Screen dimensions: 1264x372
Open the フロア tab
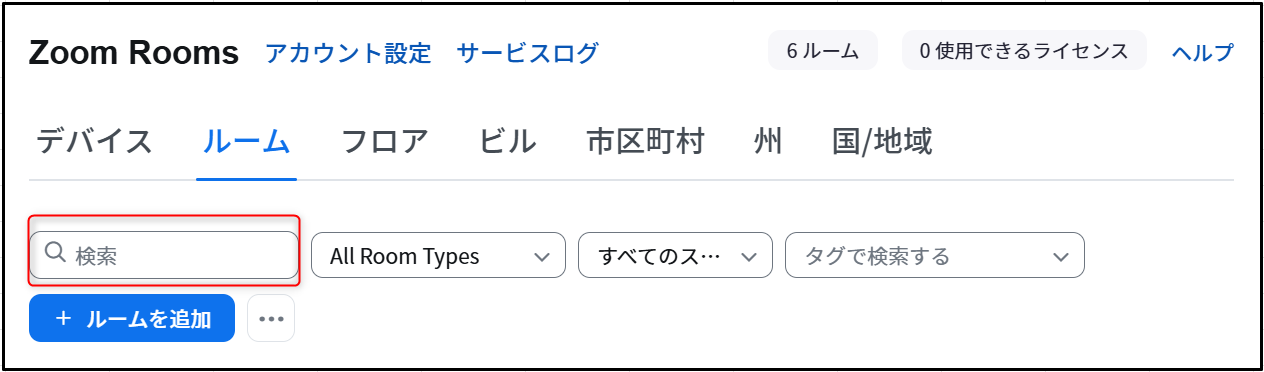point(385,142)
